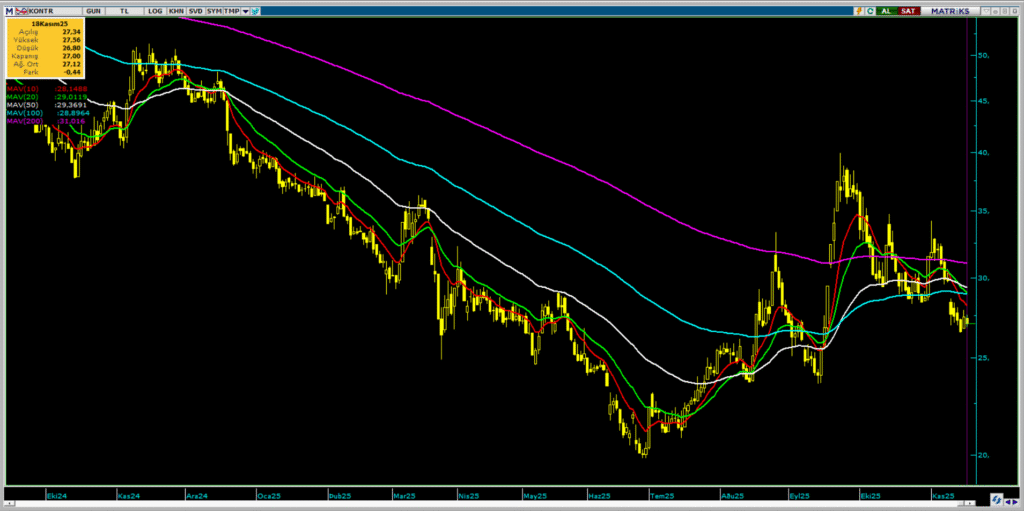Click the blue butterfly icon in toolbar
This screenshot has height=511, width=1024.
click(x=258, y=10)
